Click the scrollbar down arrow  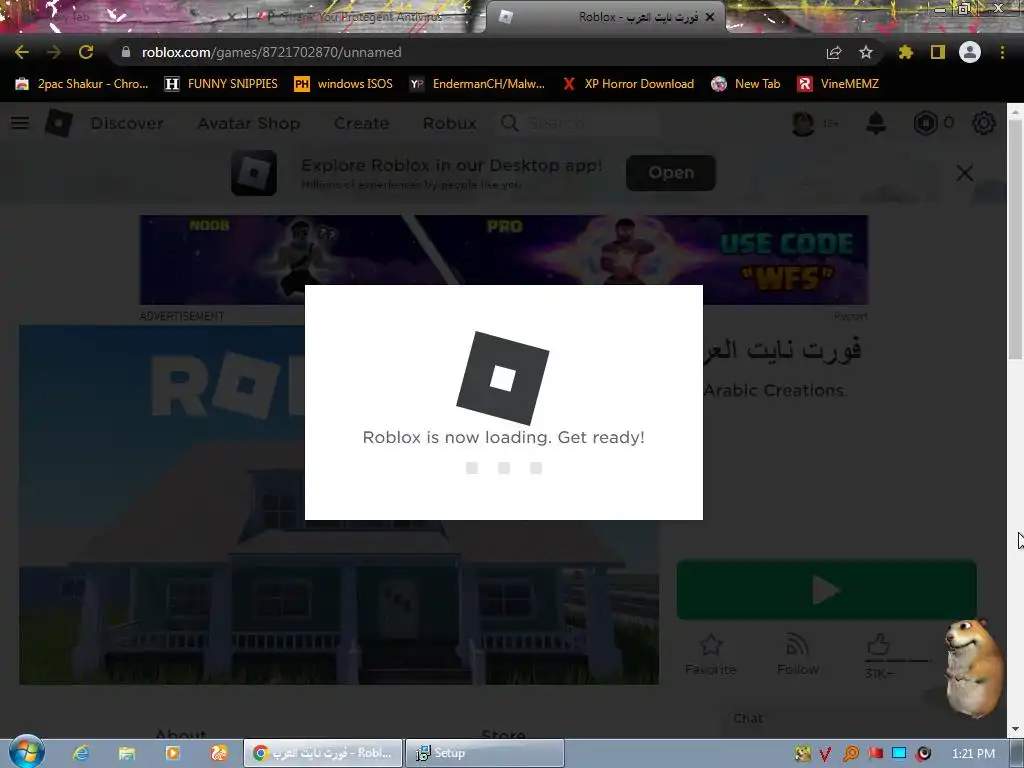click(x=1015, y=729)
